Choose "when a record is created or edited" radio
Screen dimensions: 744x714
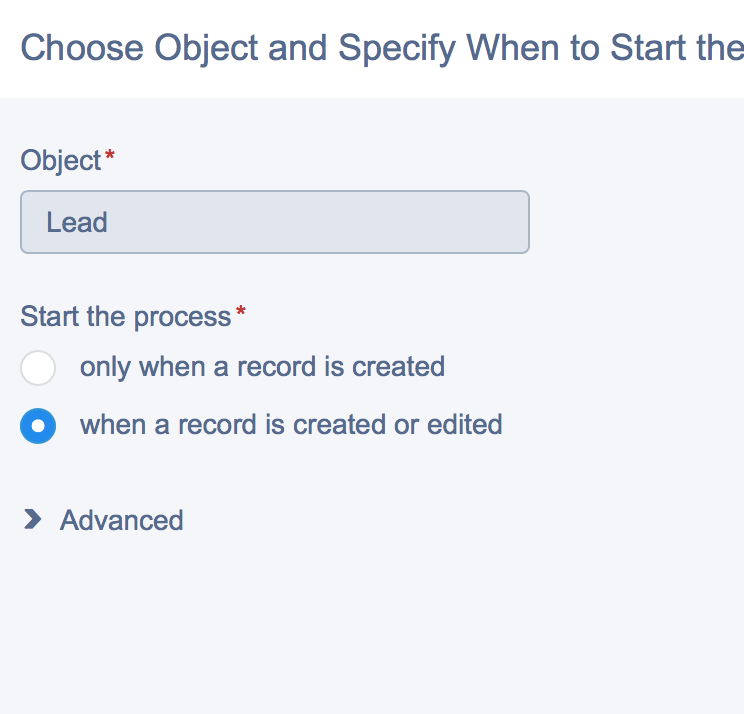click(38, 426)
